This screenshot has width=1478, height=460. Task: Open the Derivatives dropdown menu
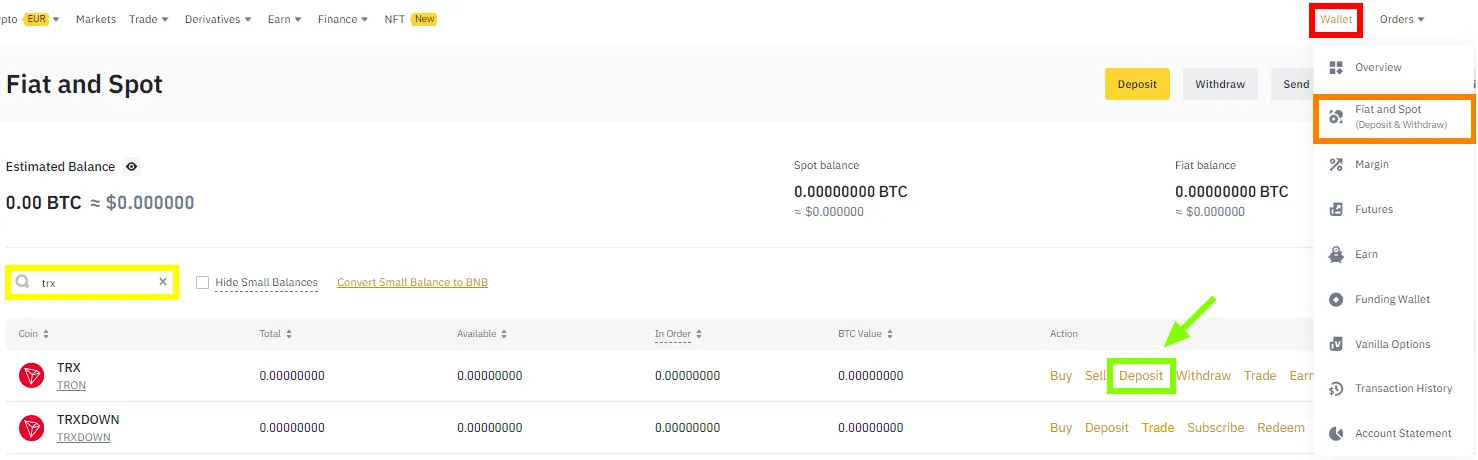pos(218,19)
